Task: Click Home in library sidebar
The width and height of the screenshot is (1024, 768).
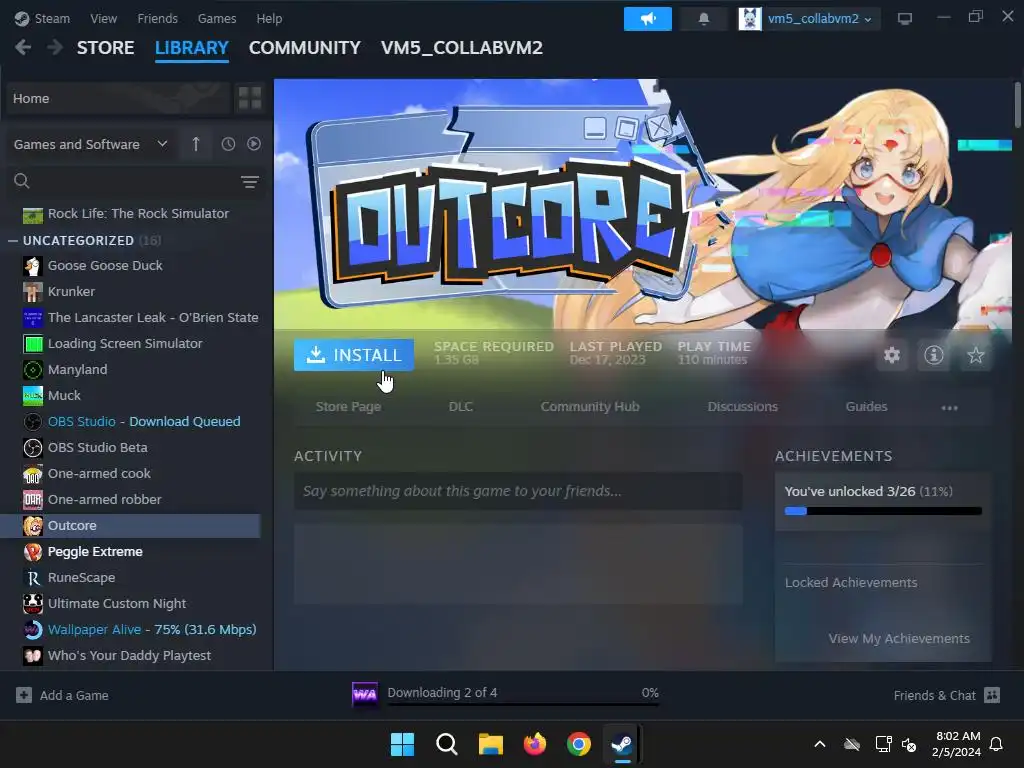Action: [118, 99]
